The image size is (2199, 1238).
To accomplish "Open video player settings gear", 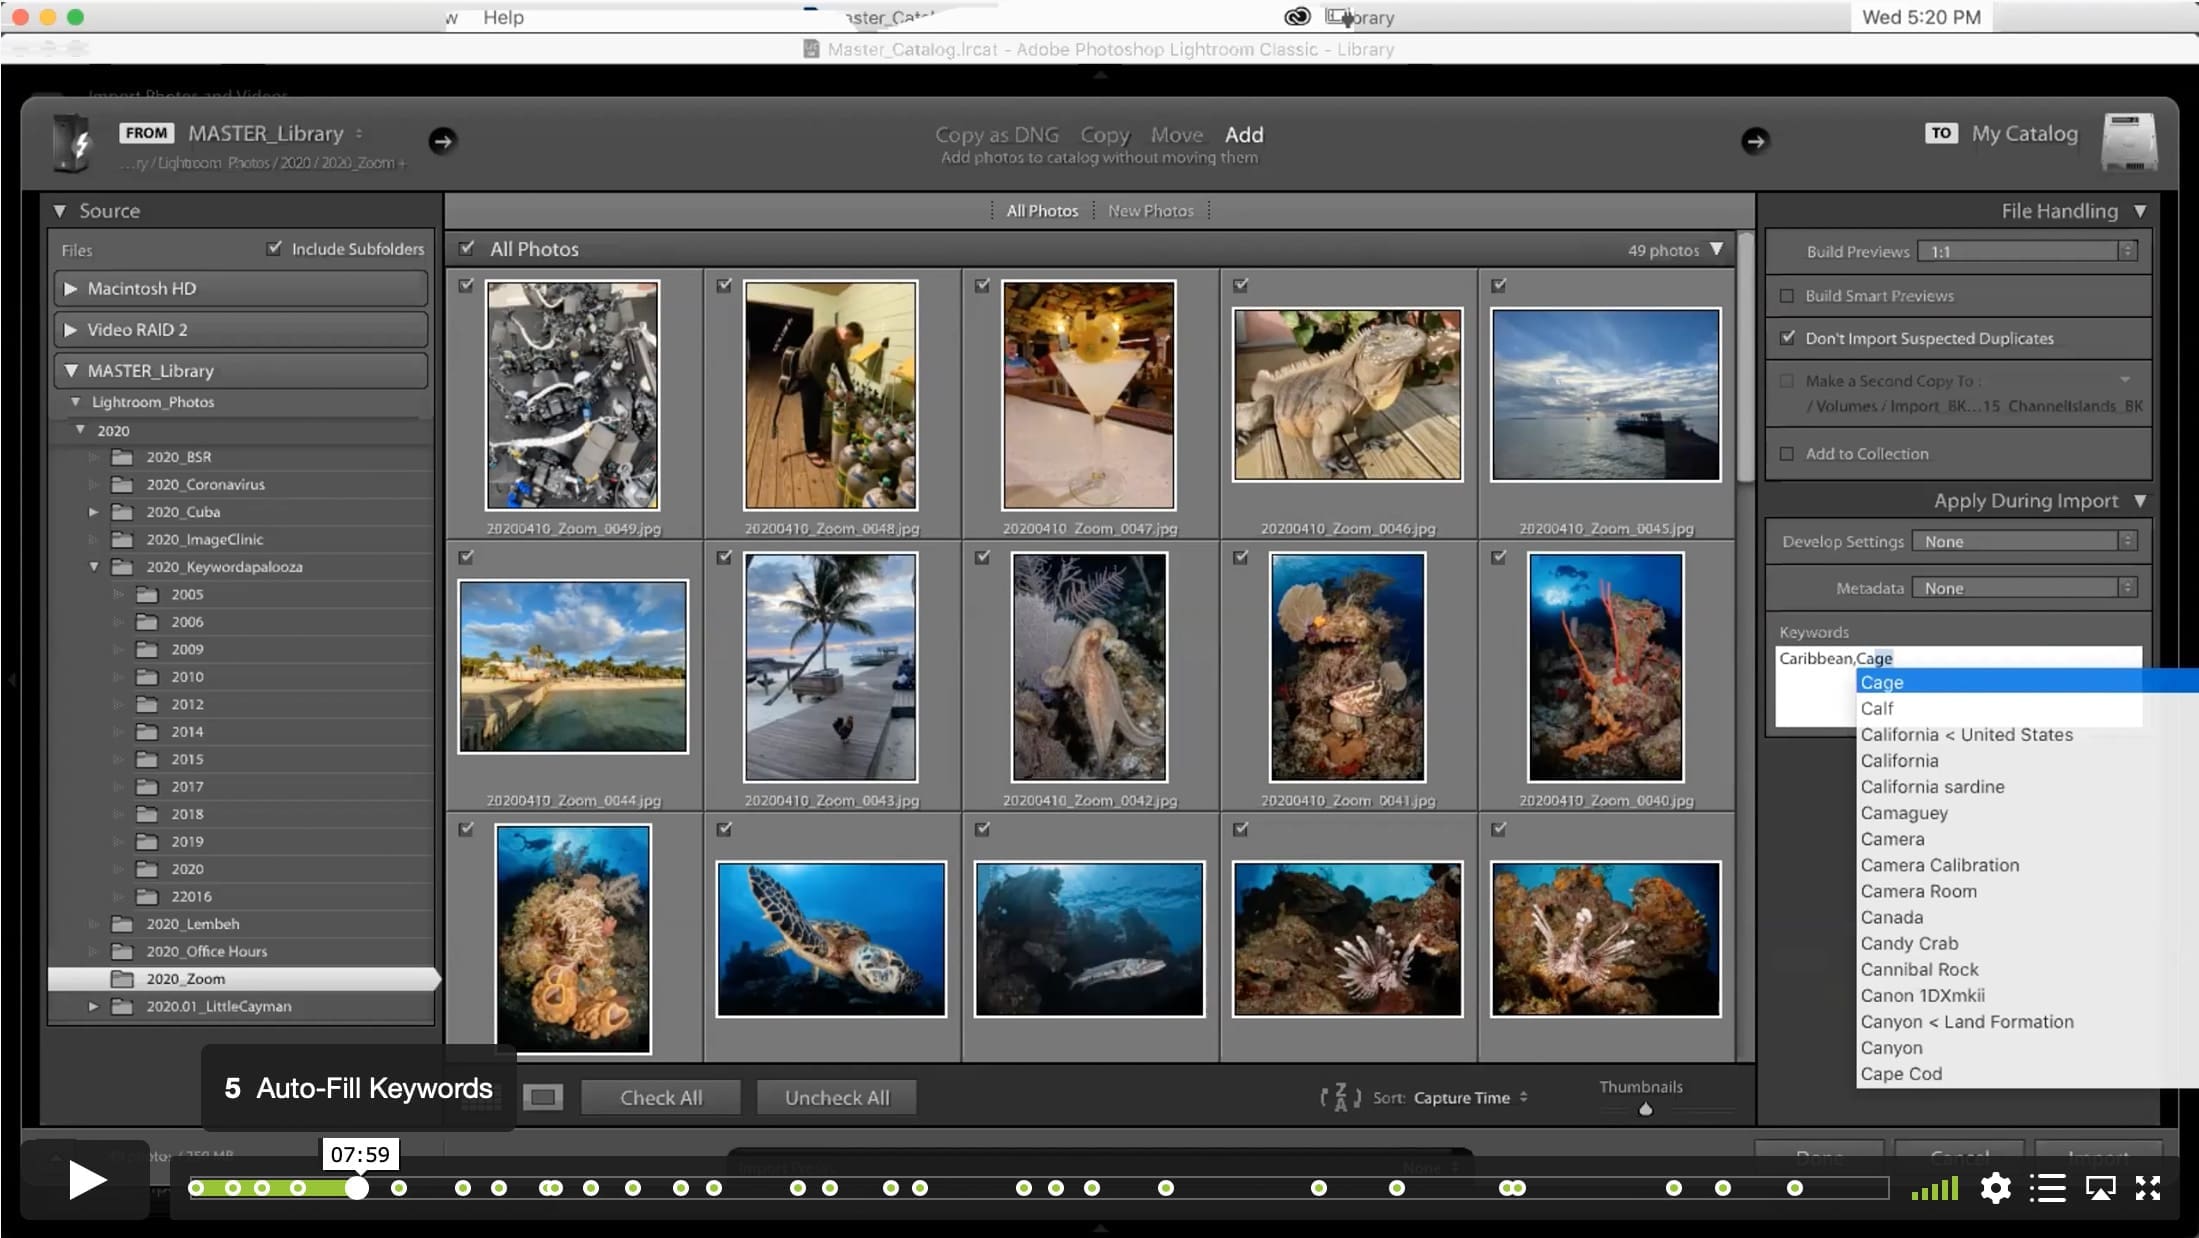I will click(1995, 1188).
